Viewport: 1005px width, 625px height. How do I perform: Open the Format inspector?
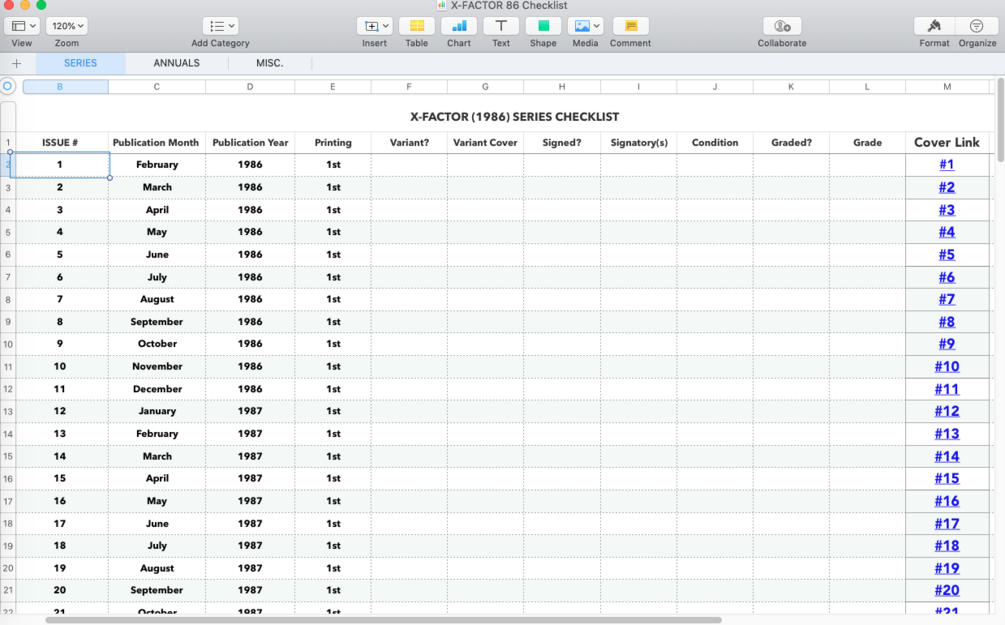934,26
